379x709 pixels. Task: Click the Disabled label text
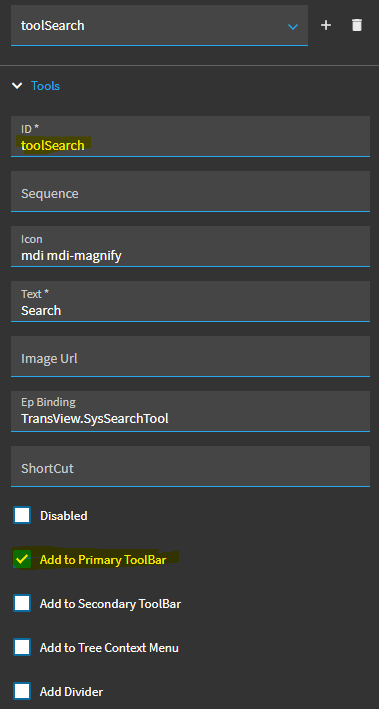point(64,515)
